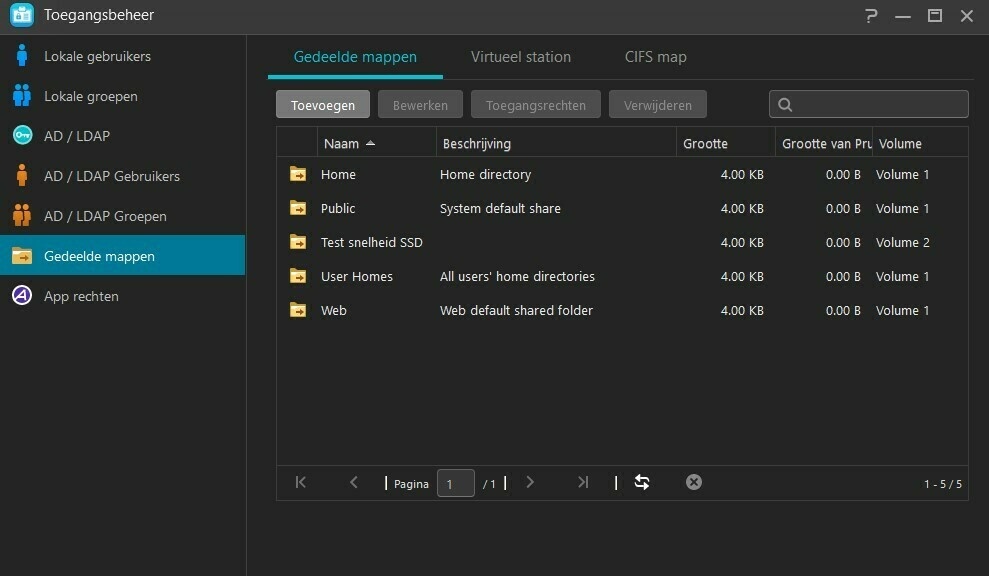Click the App rechten circular icon
This screenshot has width=989, height=576.
[22, 295]
